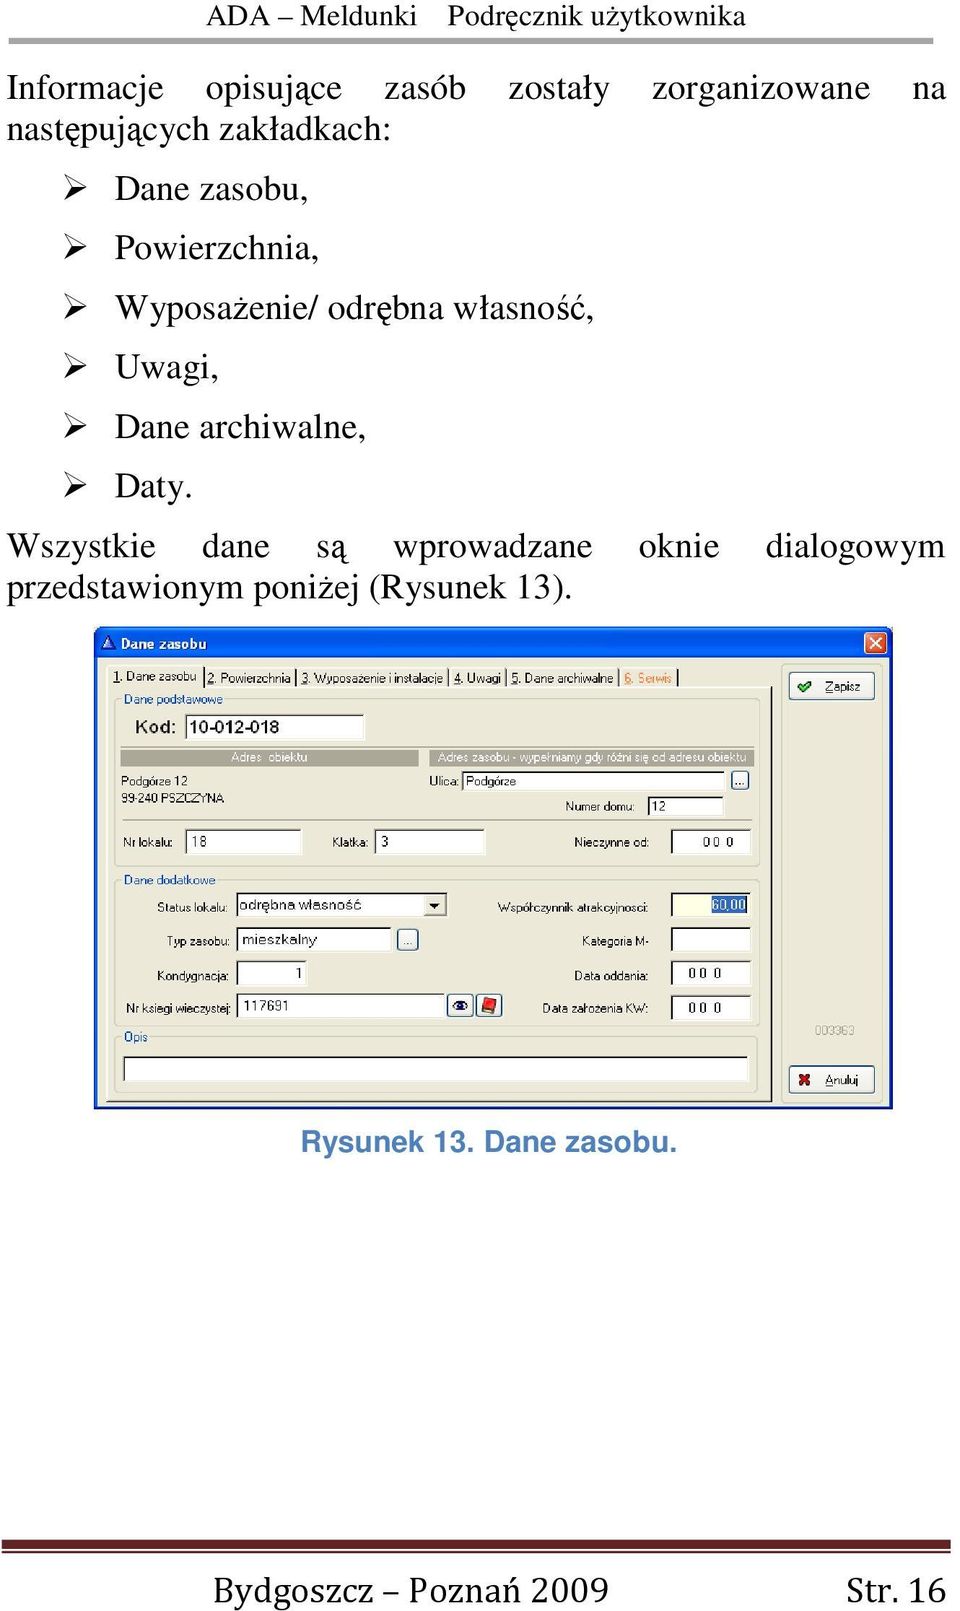Click the Anuluj button
The image size is (960, 1611).
pyautogui.click(x=832, y=1080)
